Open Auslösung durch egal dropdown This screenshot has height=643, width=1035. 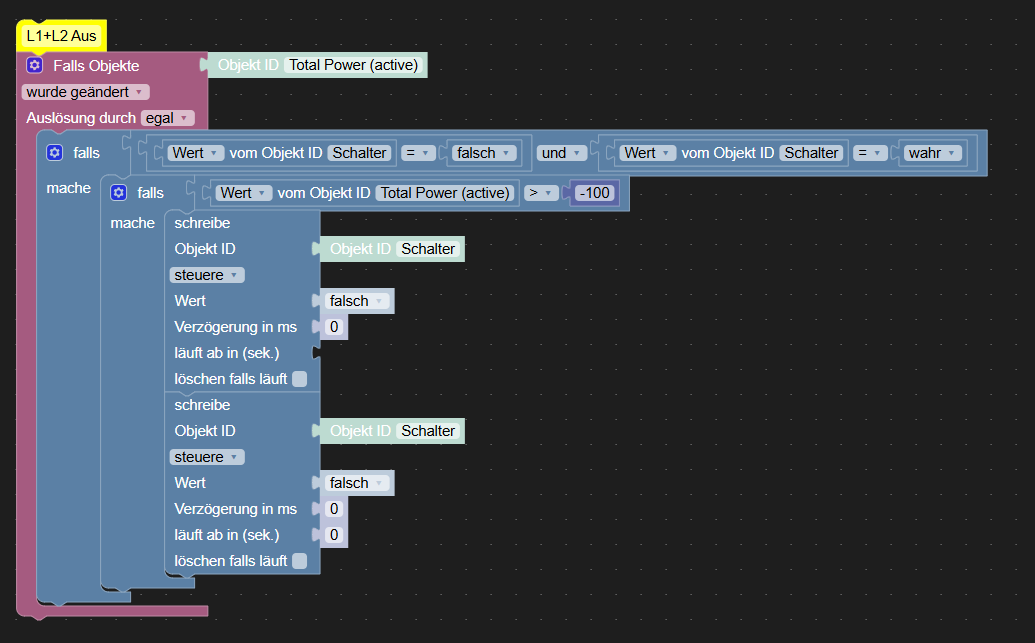point(168,118)
